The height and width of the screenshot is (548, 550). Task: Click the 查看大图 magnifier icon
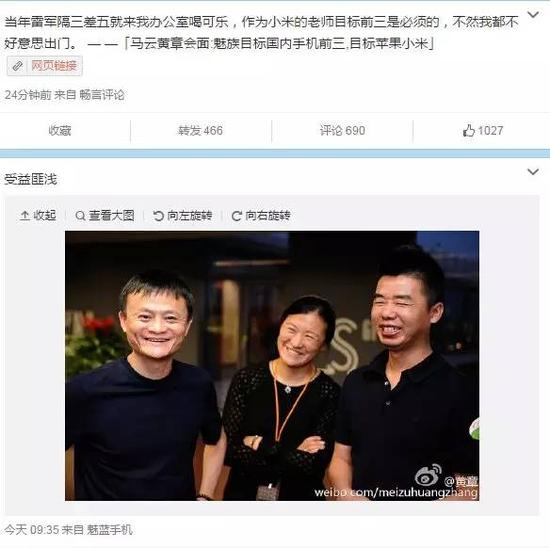80,216
